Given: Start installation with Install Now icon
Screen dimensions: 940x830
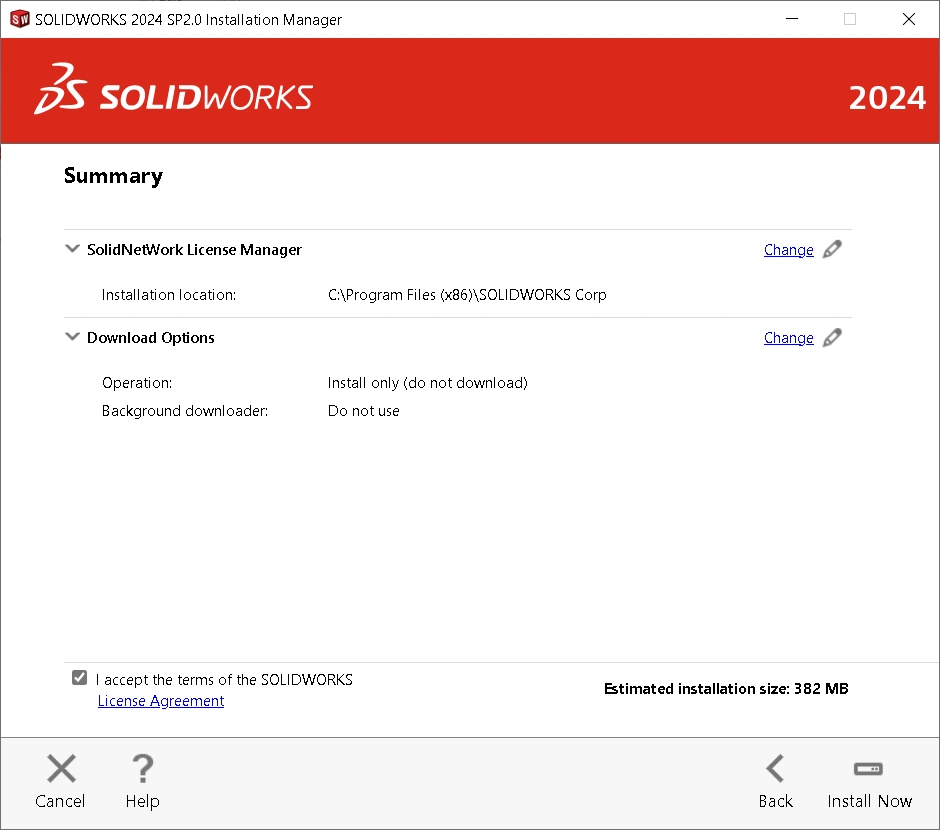Looking at the screenshot, I should [868, 769].
